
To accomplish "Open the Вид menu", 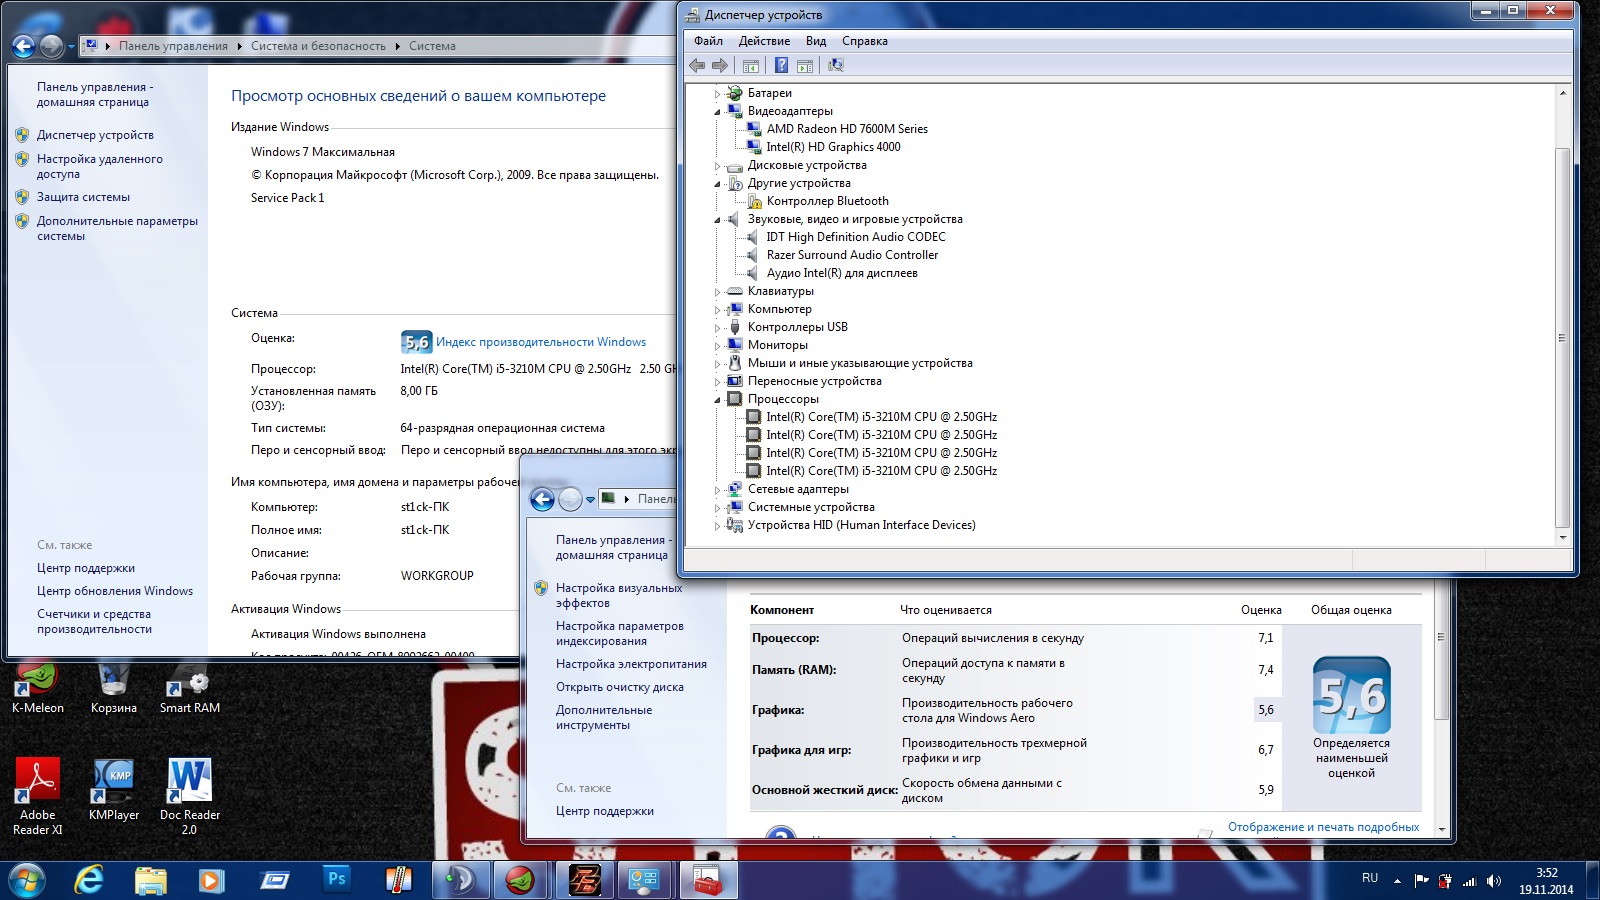I will click(816, 41).
